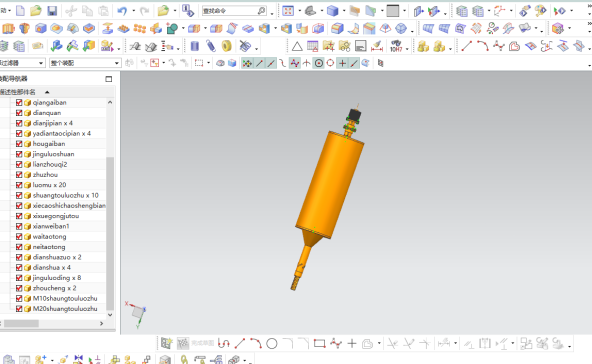Click the Undo arrow icon

click(122, 11)
